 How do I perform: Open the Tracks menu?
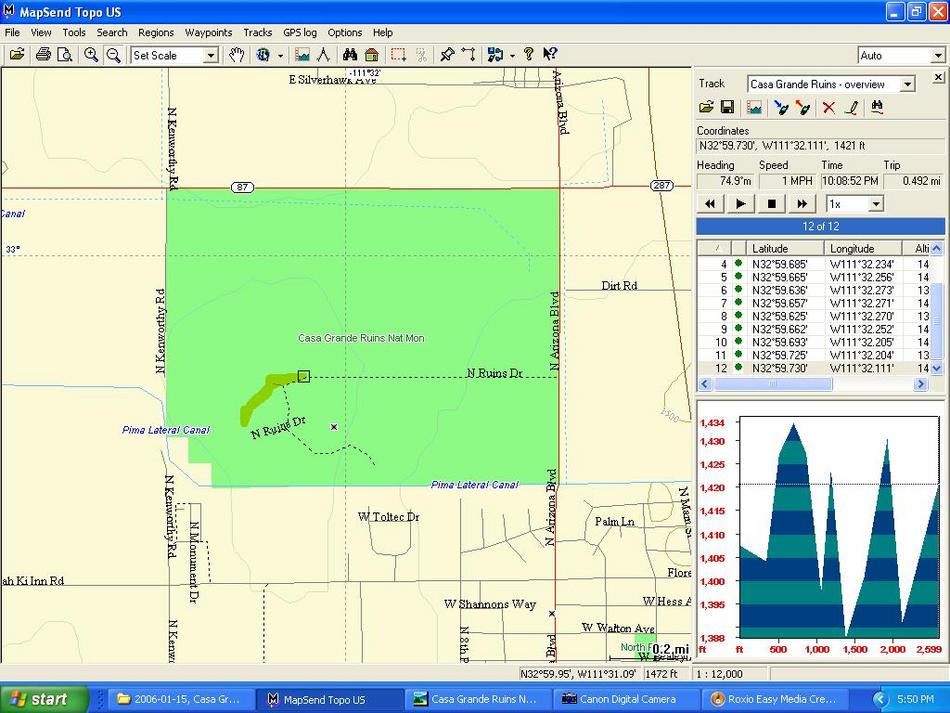point(257,33)
